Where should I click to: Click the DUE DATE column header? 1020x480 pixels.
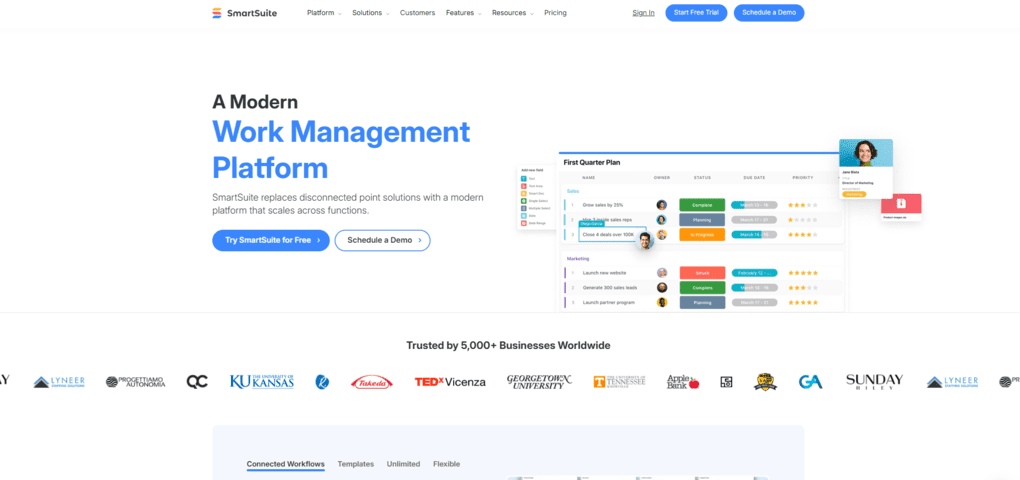pyautogui.click(x=754, y=178)
